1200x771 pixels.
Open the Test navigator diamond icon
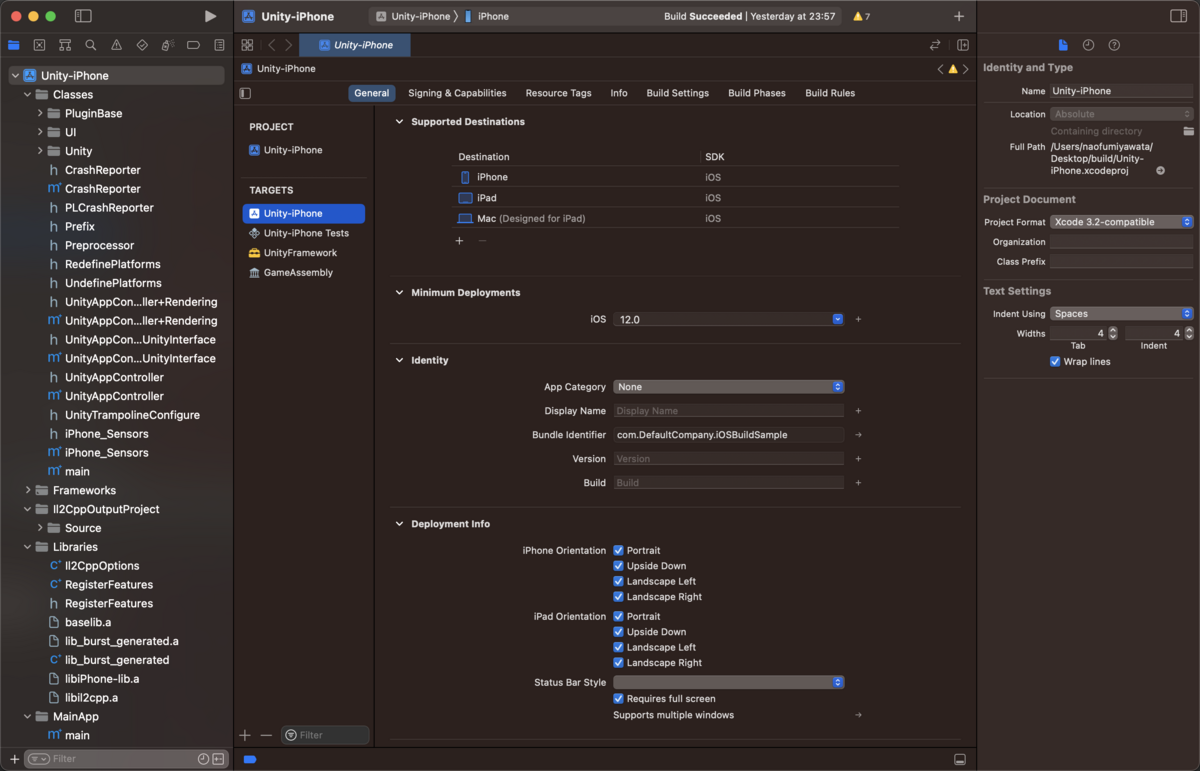140,45
